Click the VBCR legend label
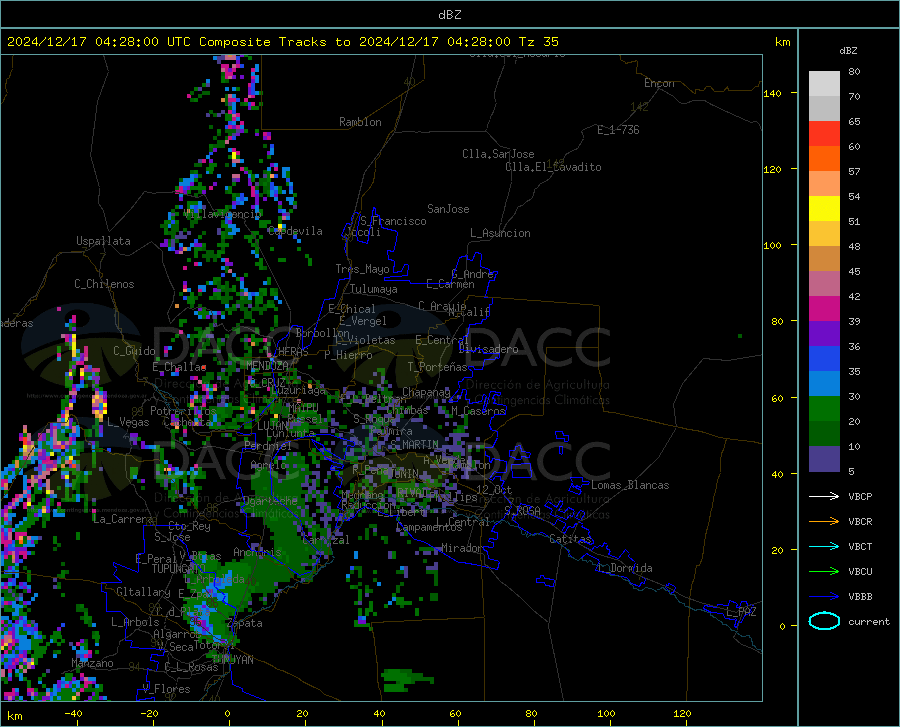The height and width of the screenshot is (727, 900). click(860, 522)
